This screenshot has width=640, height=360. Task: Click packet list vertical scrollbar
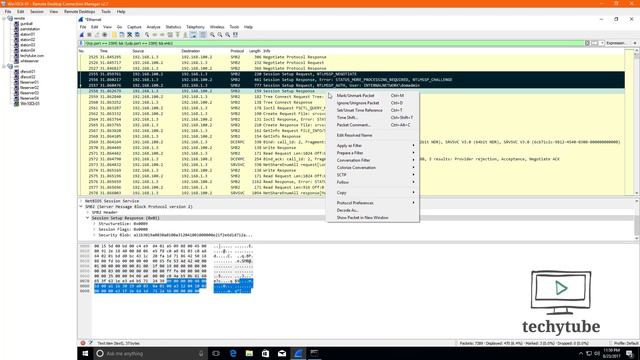click(x=636, y=122)
